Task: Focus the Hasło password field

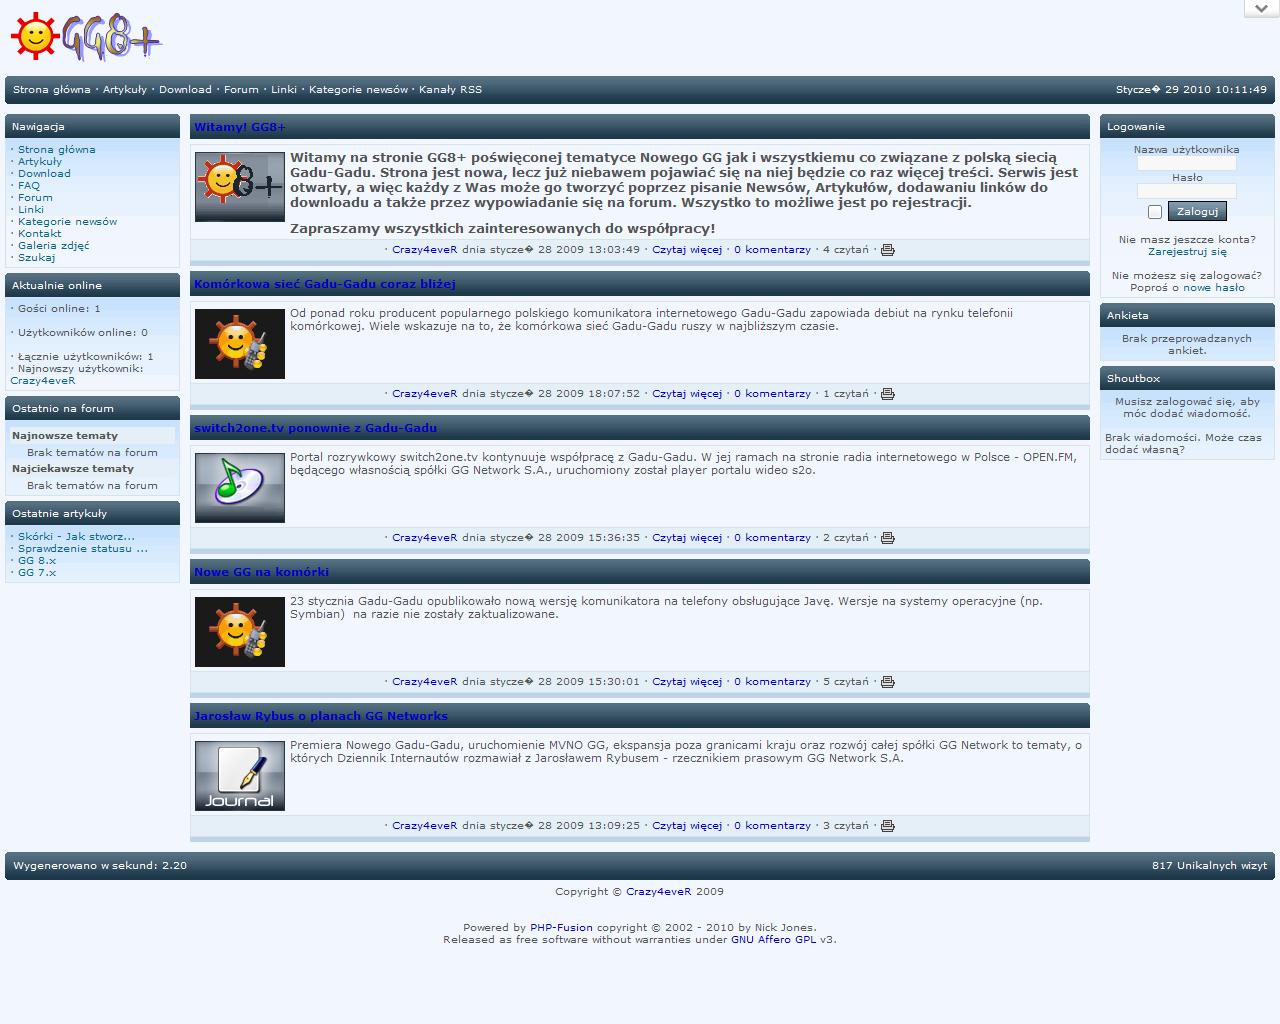Action: click(1187, 191)
